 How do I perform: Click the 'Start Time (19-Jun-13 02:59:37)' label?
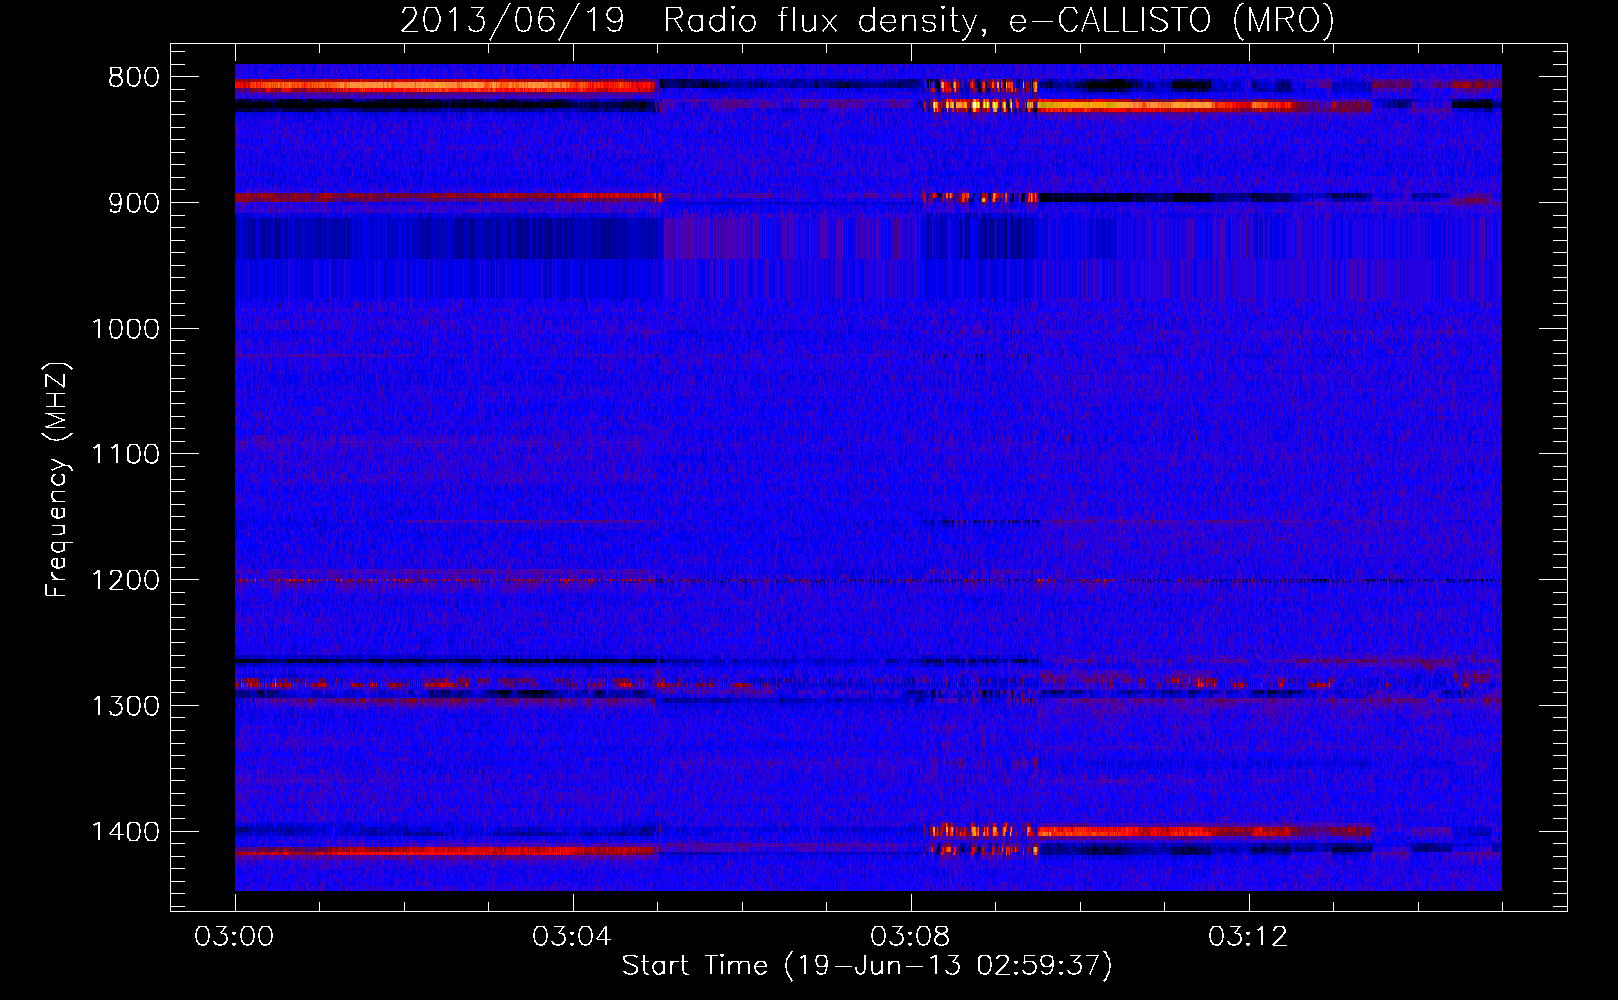point(867,966)
